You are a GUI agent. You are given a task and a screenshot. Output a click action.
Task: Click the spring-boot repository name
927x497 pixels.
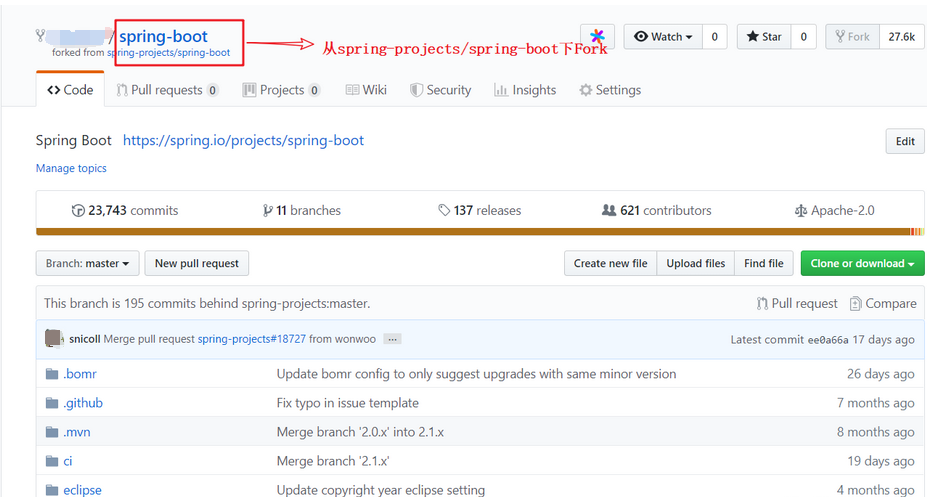coord(163,36)
